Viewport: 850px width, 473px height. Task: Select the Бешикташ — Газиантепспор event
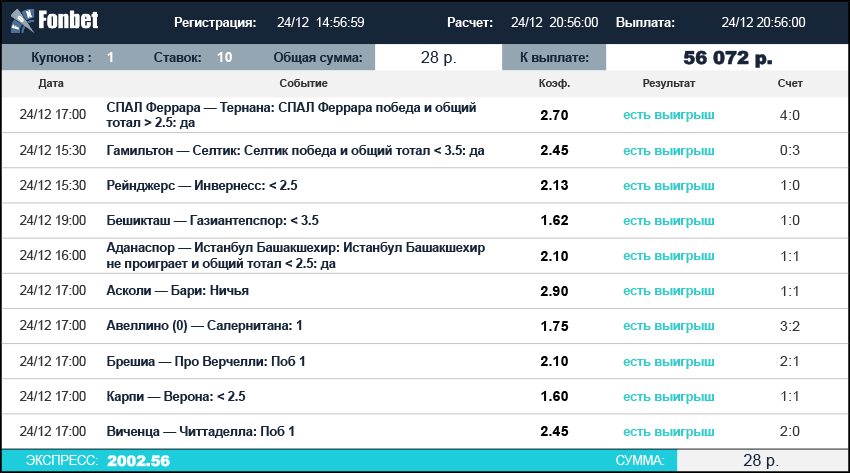point(212,221)
